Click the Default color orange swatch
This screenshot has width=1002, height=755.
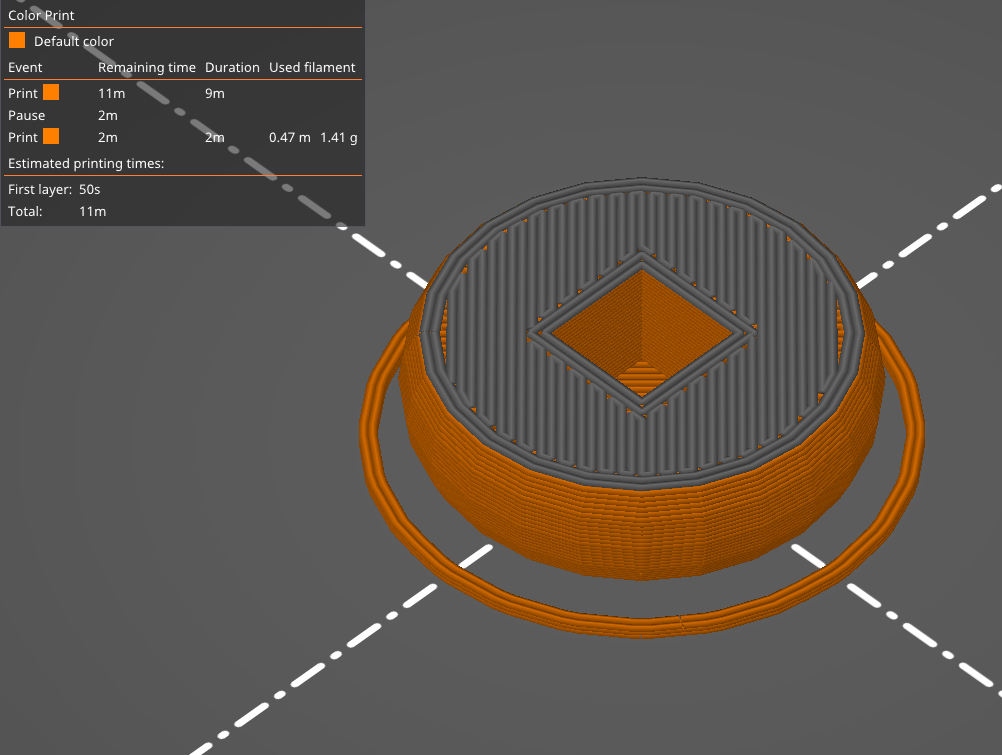coord(17,40)
